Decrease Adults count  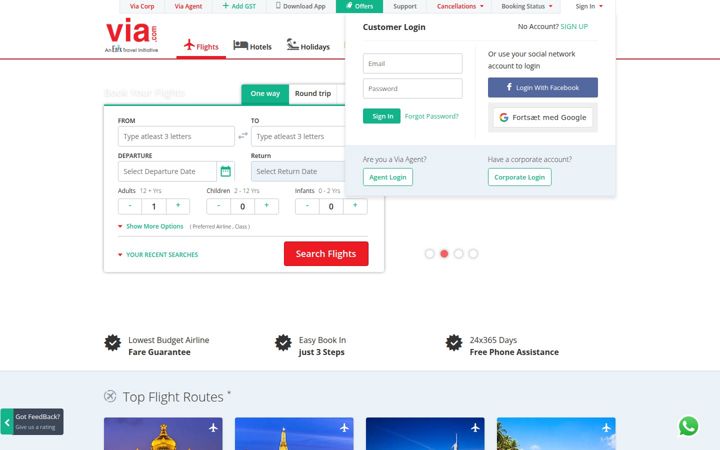130,206
